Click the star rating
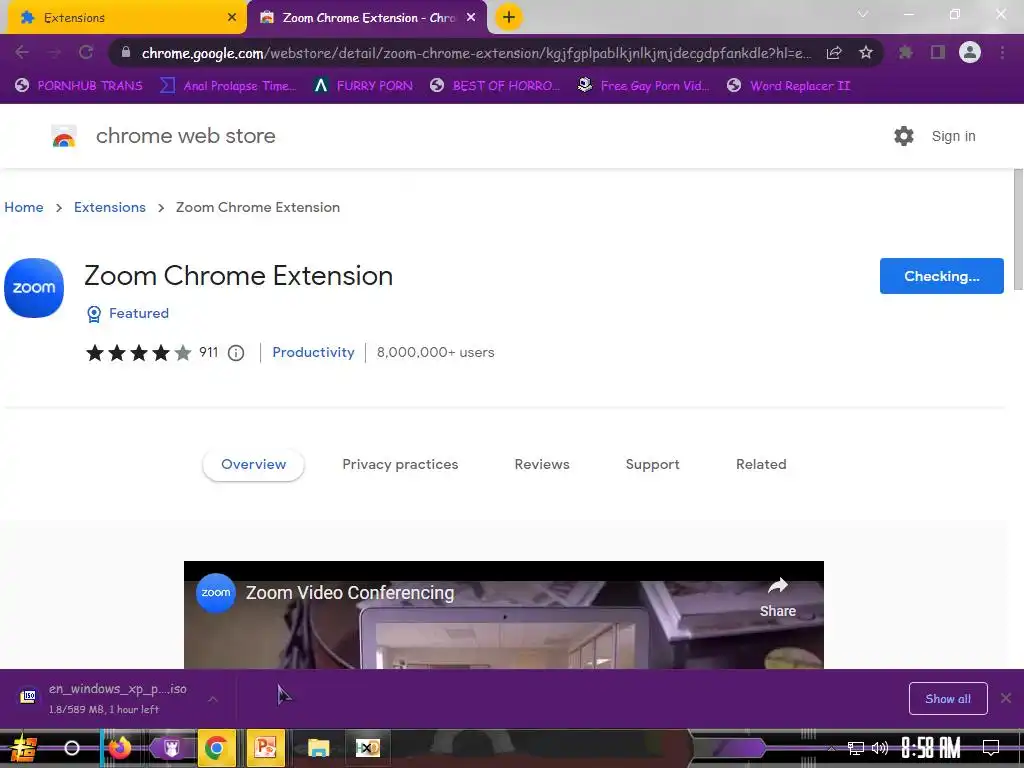 [138, 353]
